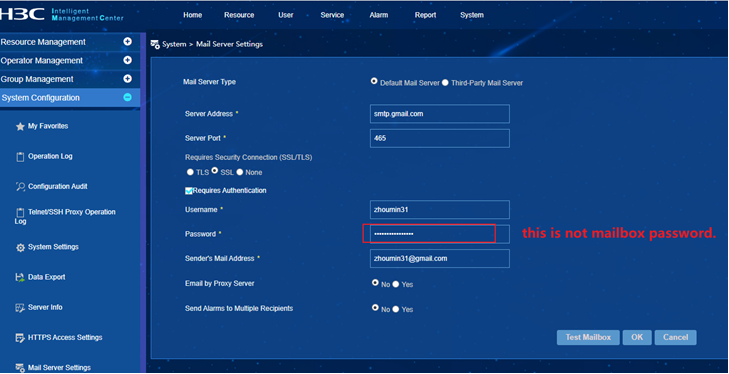Set Email by Proxy Server to No
Viewport: 729px width, 374px height.
[x=375, y=282]
